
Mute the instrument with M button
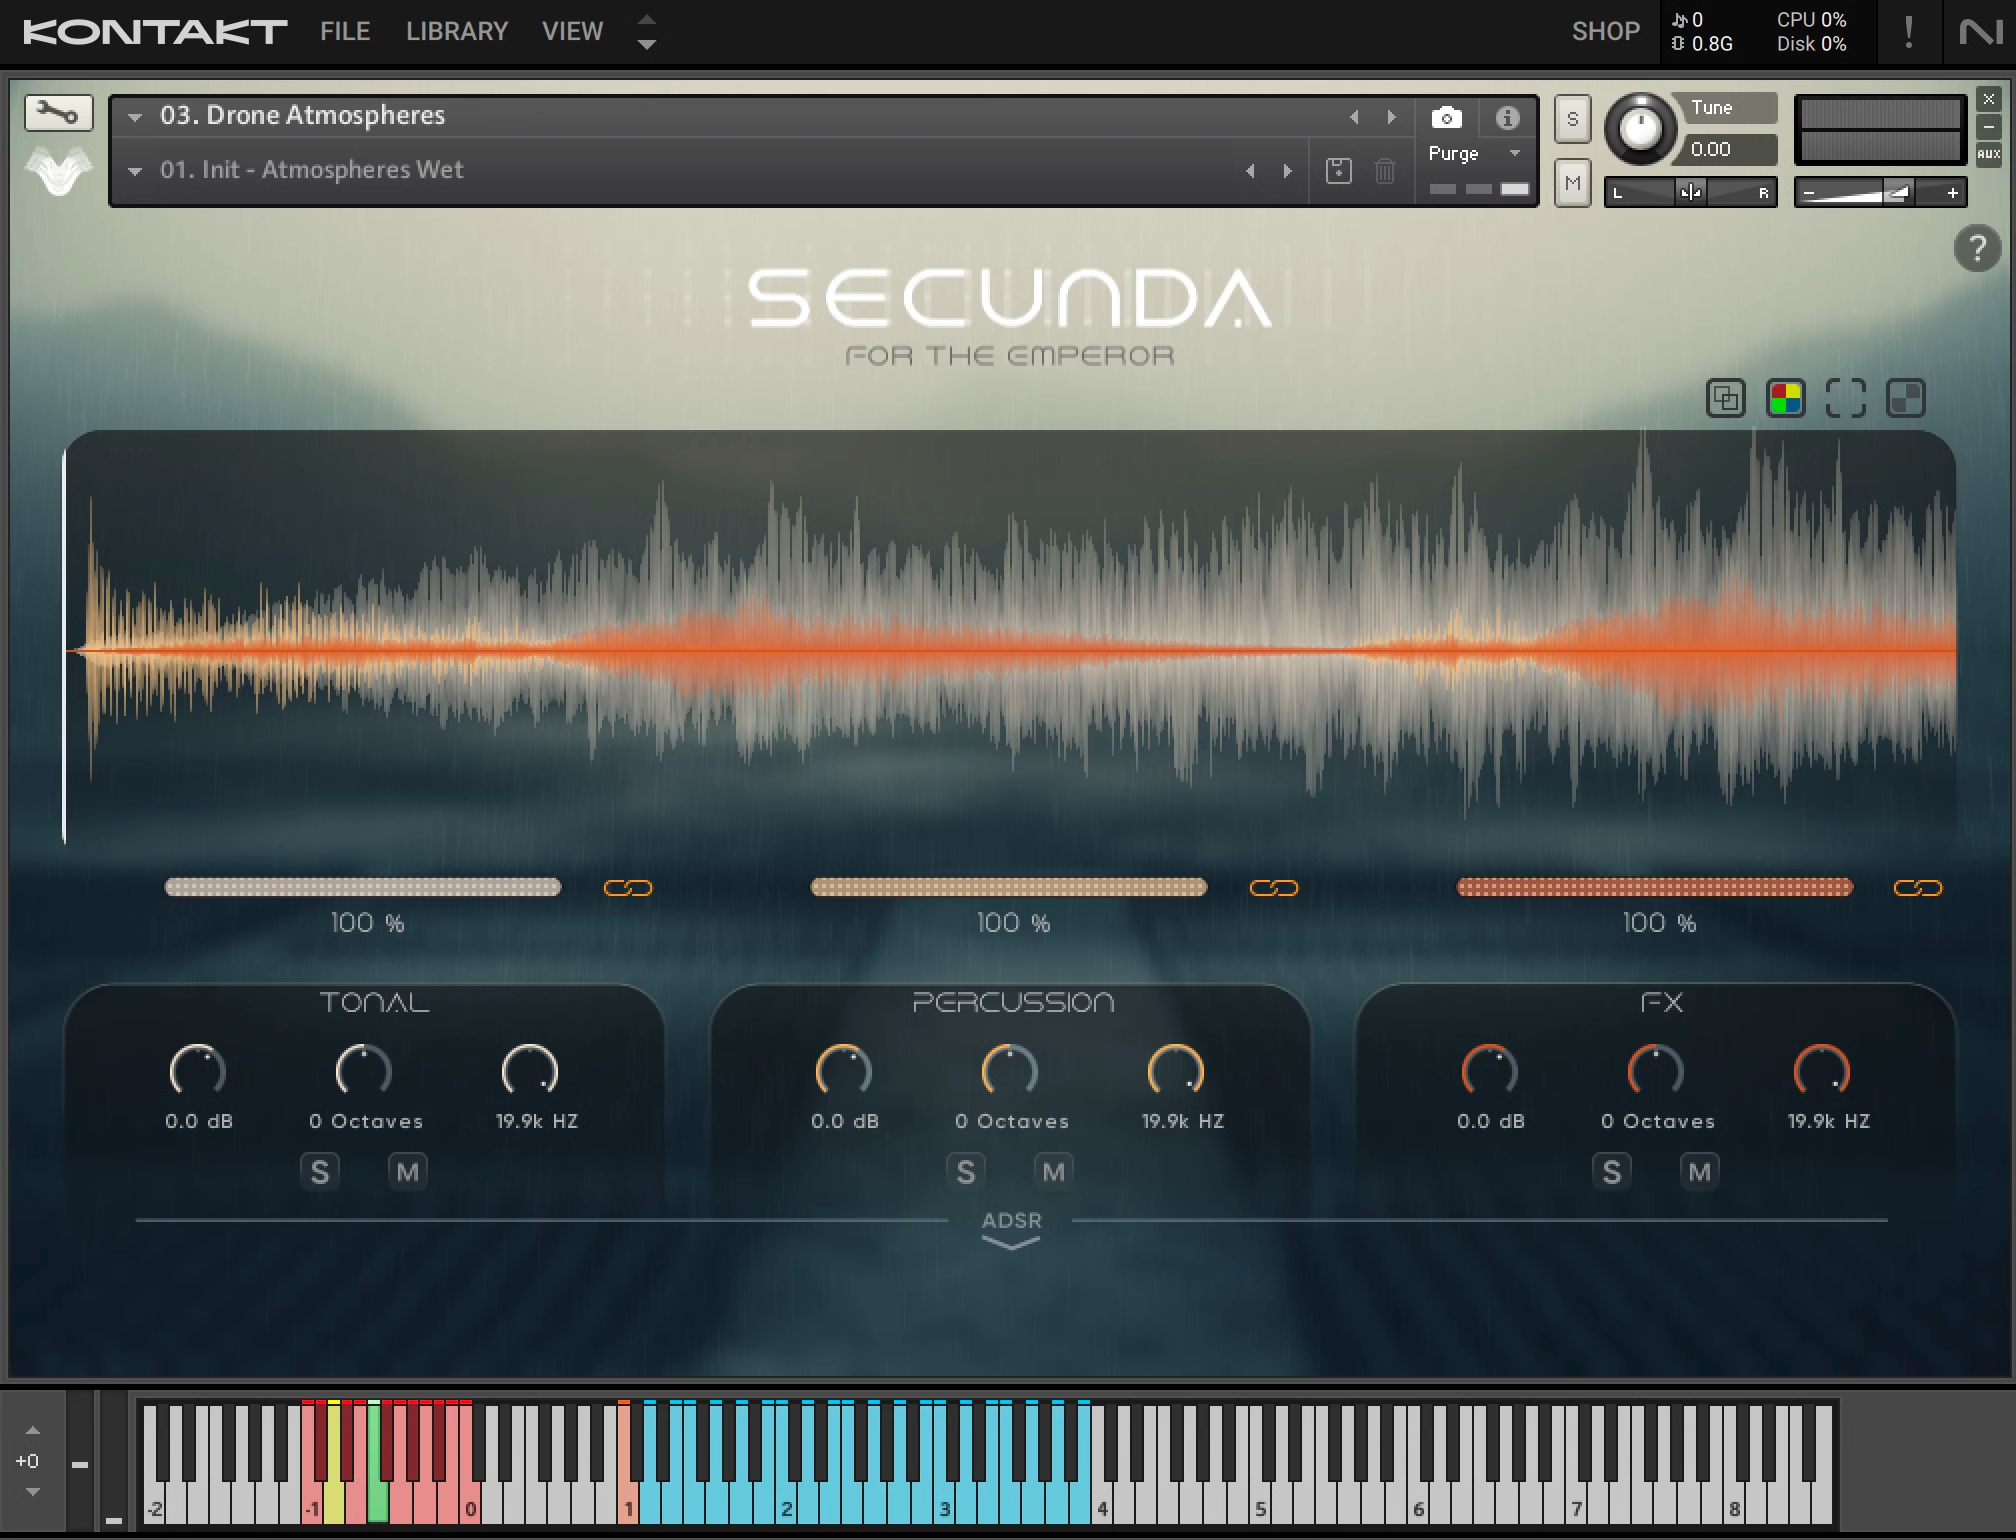point(1572,183)
